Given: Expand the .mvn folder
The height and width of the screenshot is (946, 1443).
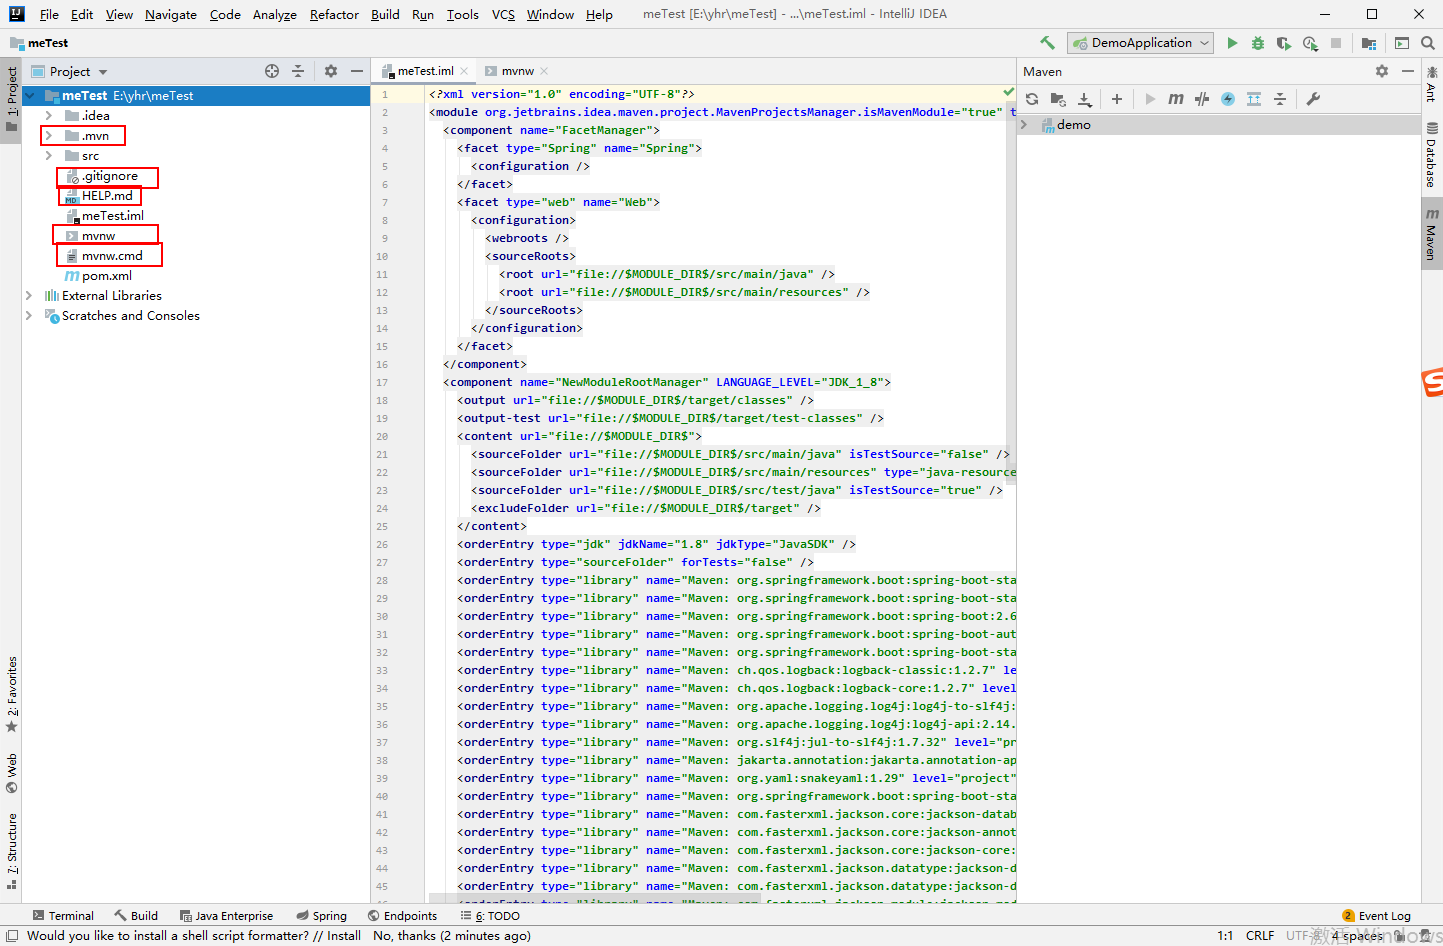Looking at the screenshot, I should [x=48, y=136].
